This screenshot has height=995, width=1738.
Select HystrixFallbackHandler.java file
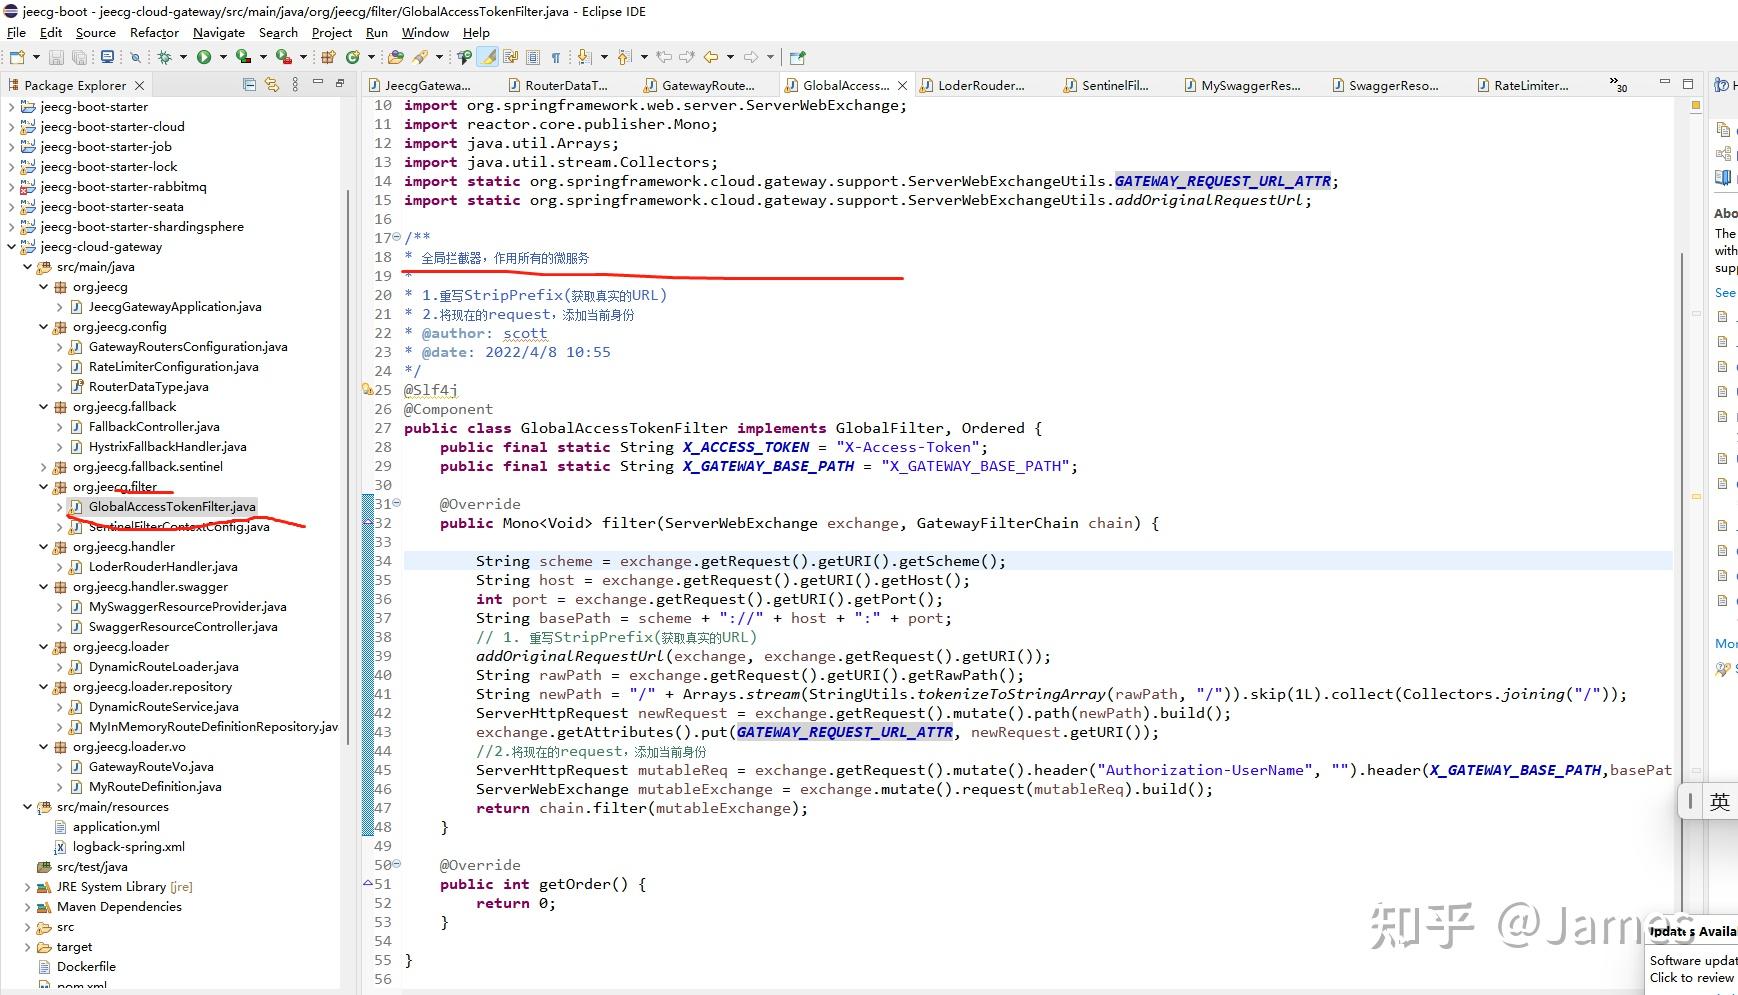[167, 447]
